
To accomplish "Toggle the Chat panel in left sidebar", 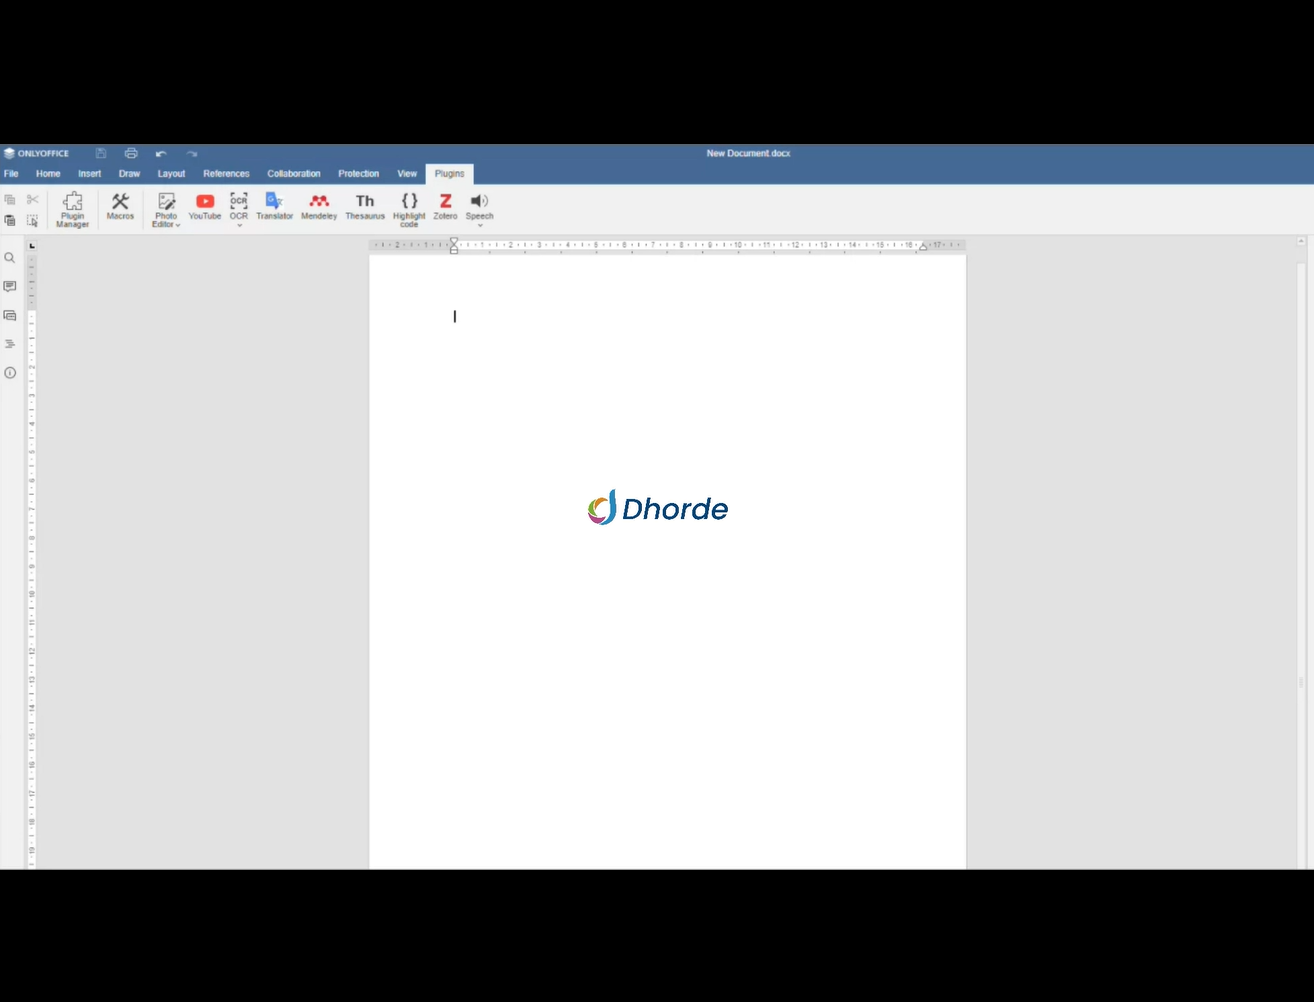I will tap(10, 316).
